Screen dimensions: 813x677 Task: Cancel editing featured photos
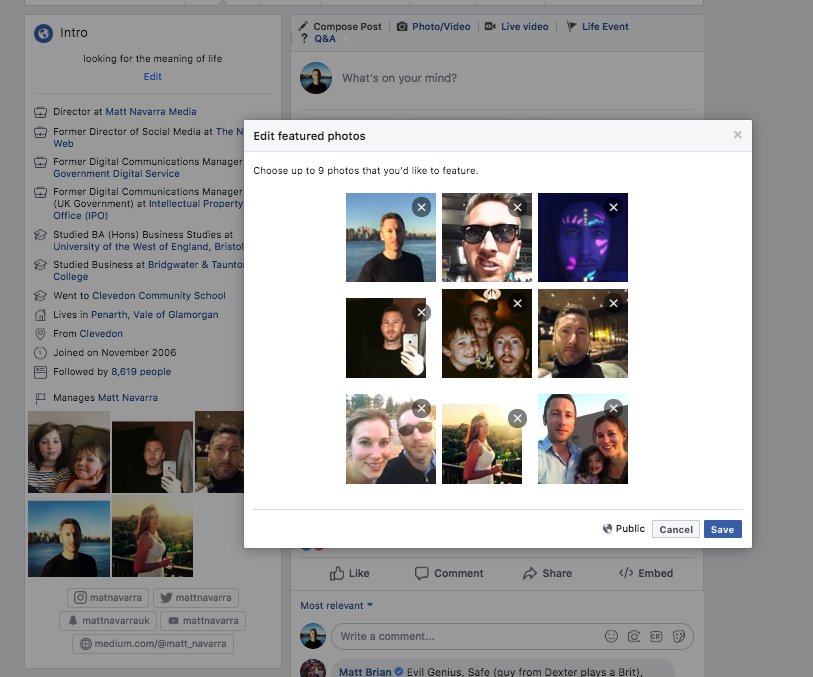[676, 529]
